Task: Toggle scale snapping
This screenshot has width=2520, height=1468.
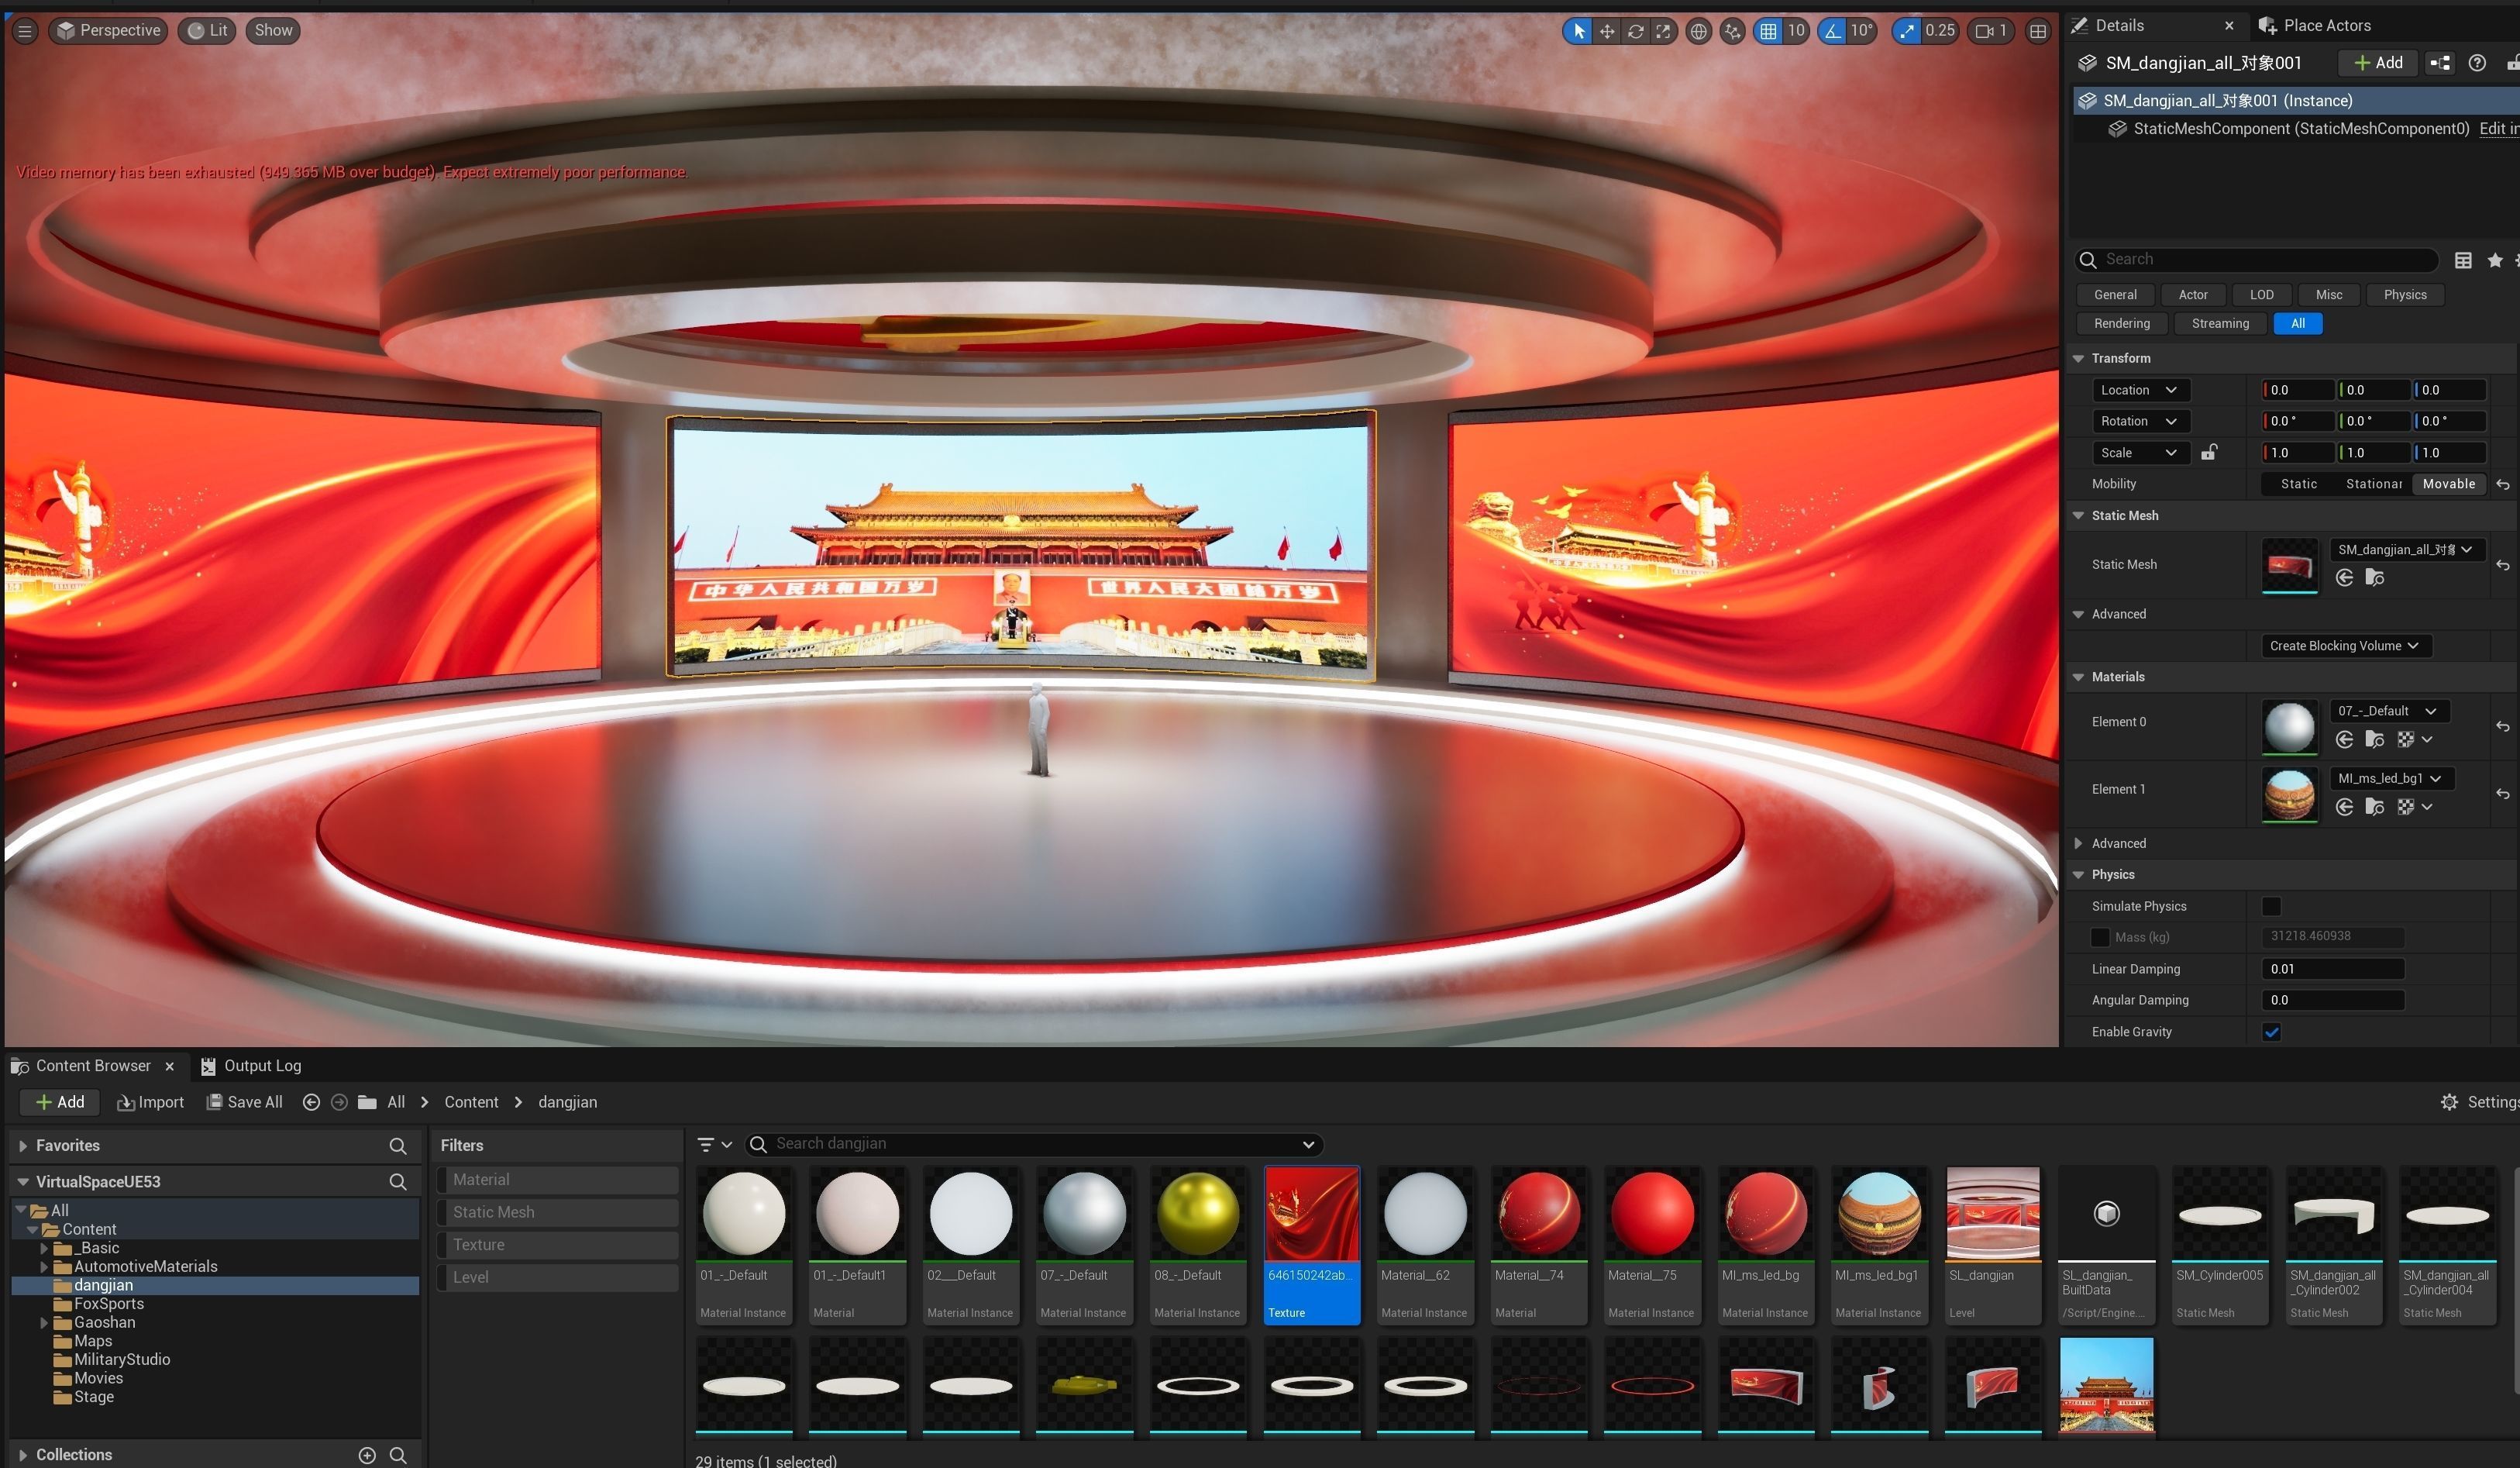Action: pyautogui.click(x=1907, y=31)
